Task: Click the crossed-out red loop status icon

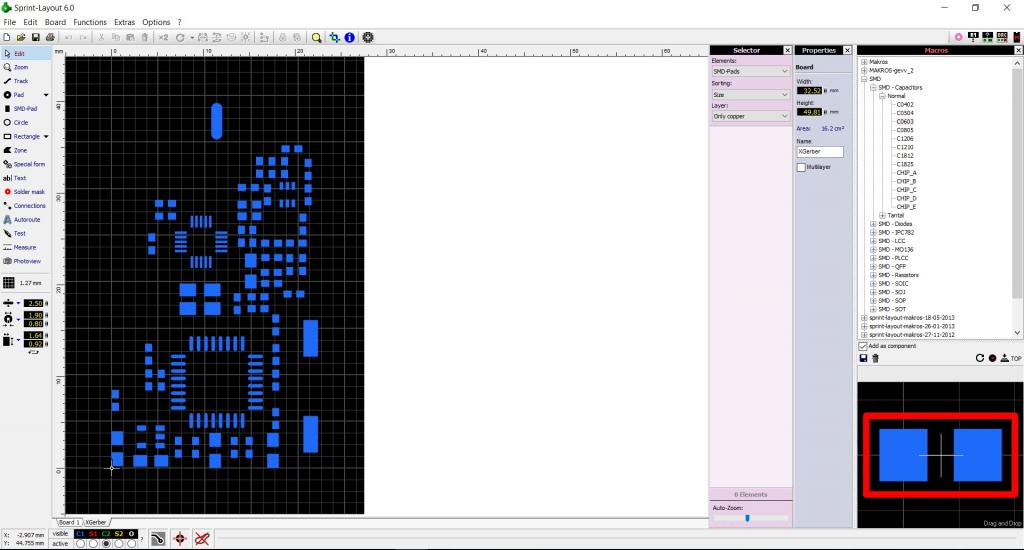Action: 202,539
